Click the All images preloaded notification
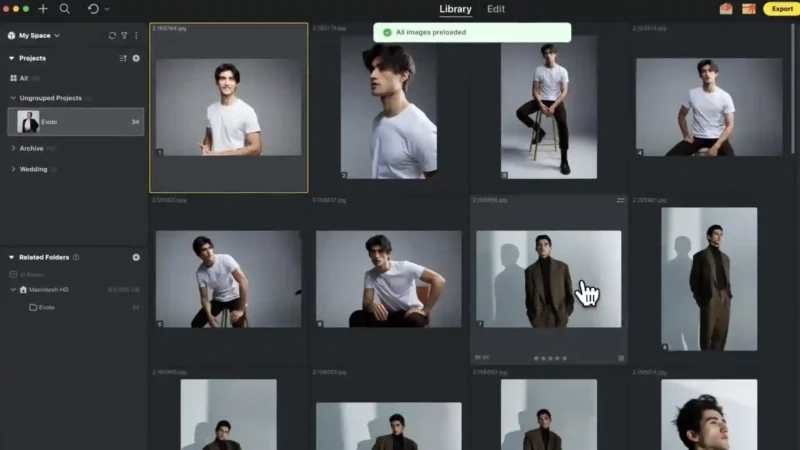Image resolution: width=800 pixels, height=450 pixels. [472, 32]
